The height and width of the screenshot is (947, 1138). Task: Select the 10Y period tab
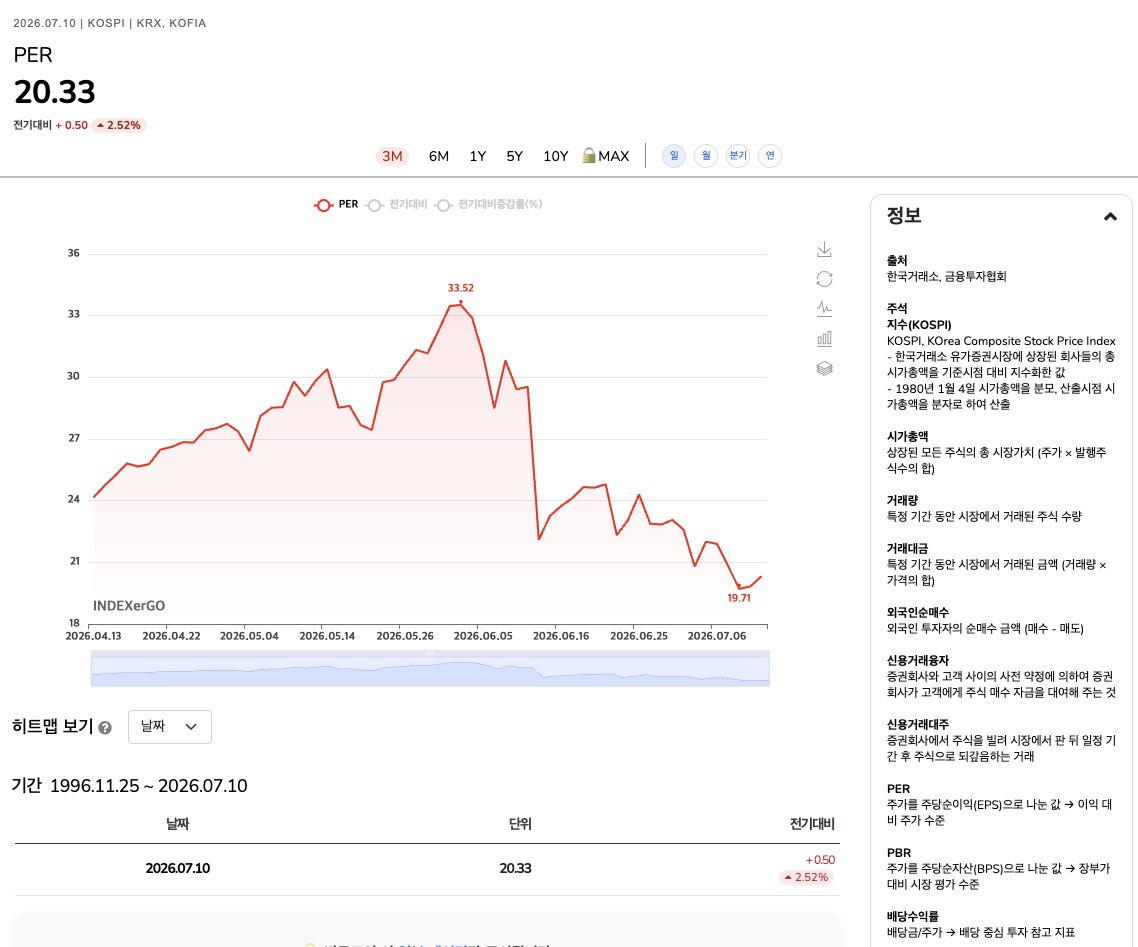[556, 156]
